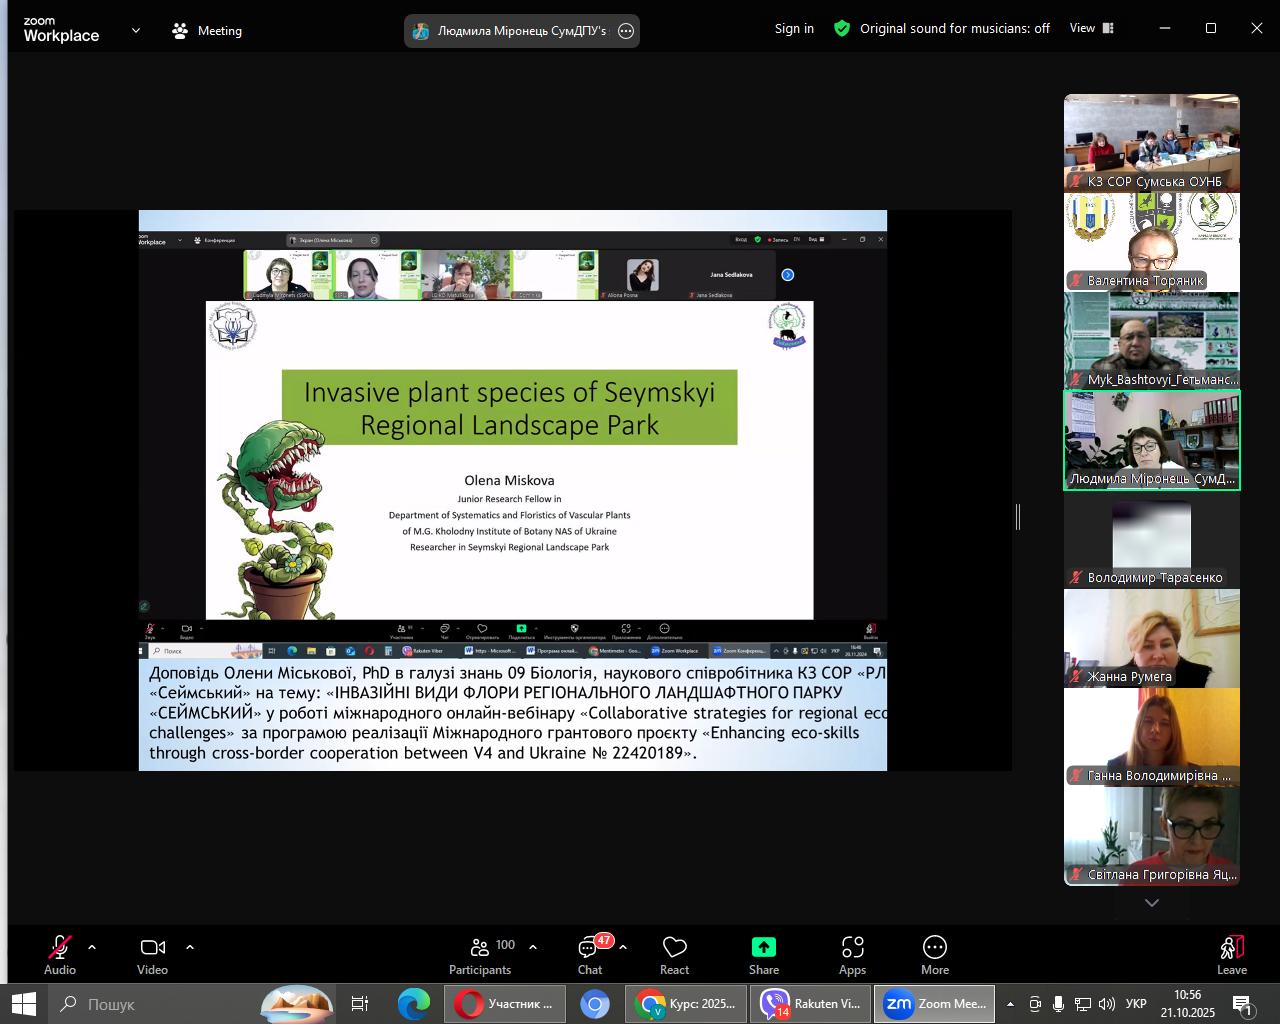The width and height of the screenshot is (1280, 1024).
Task: Open options for Людмила Міронець screen share
Action: click(626, 31)
